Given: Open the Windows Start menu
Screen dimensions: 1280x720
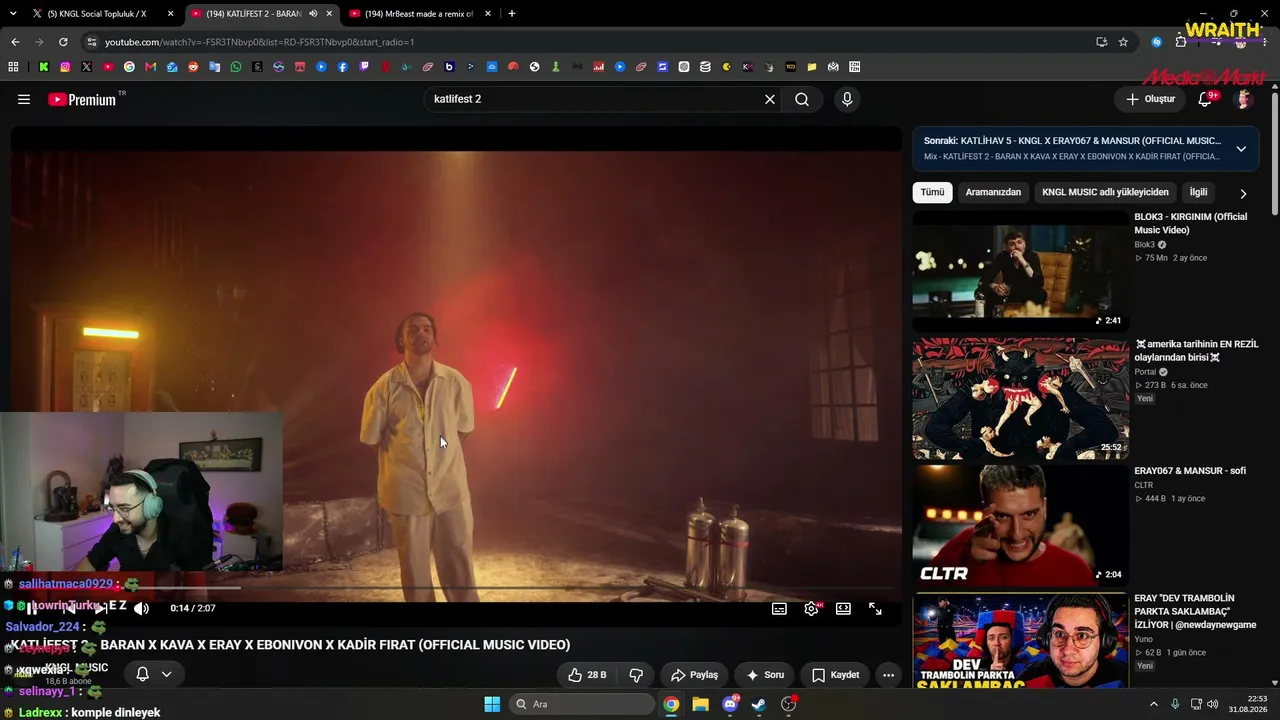Looking at the screenshot, I should coord(492,704).
